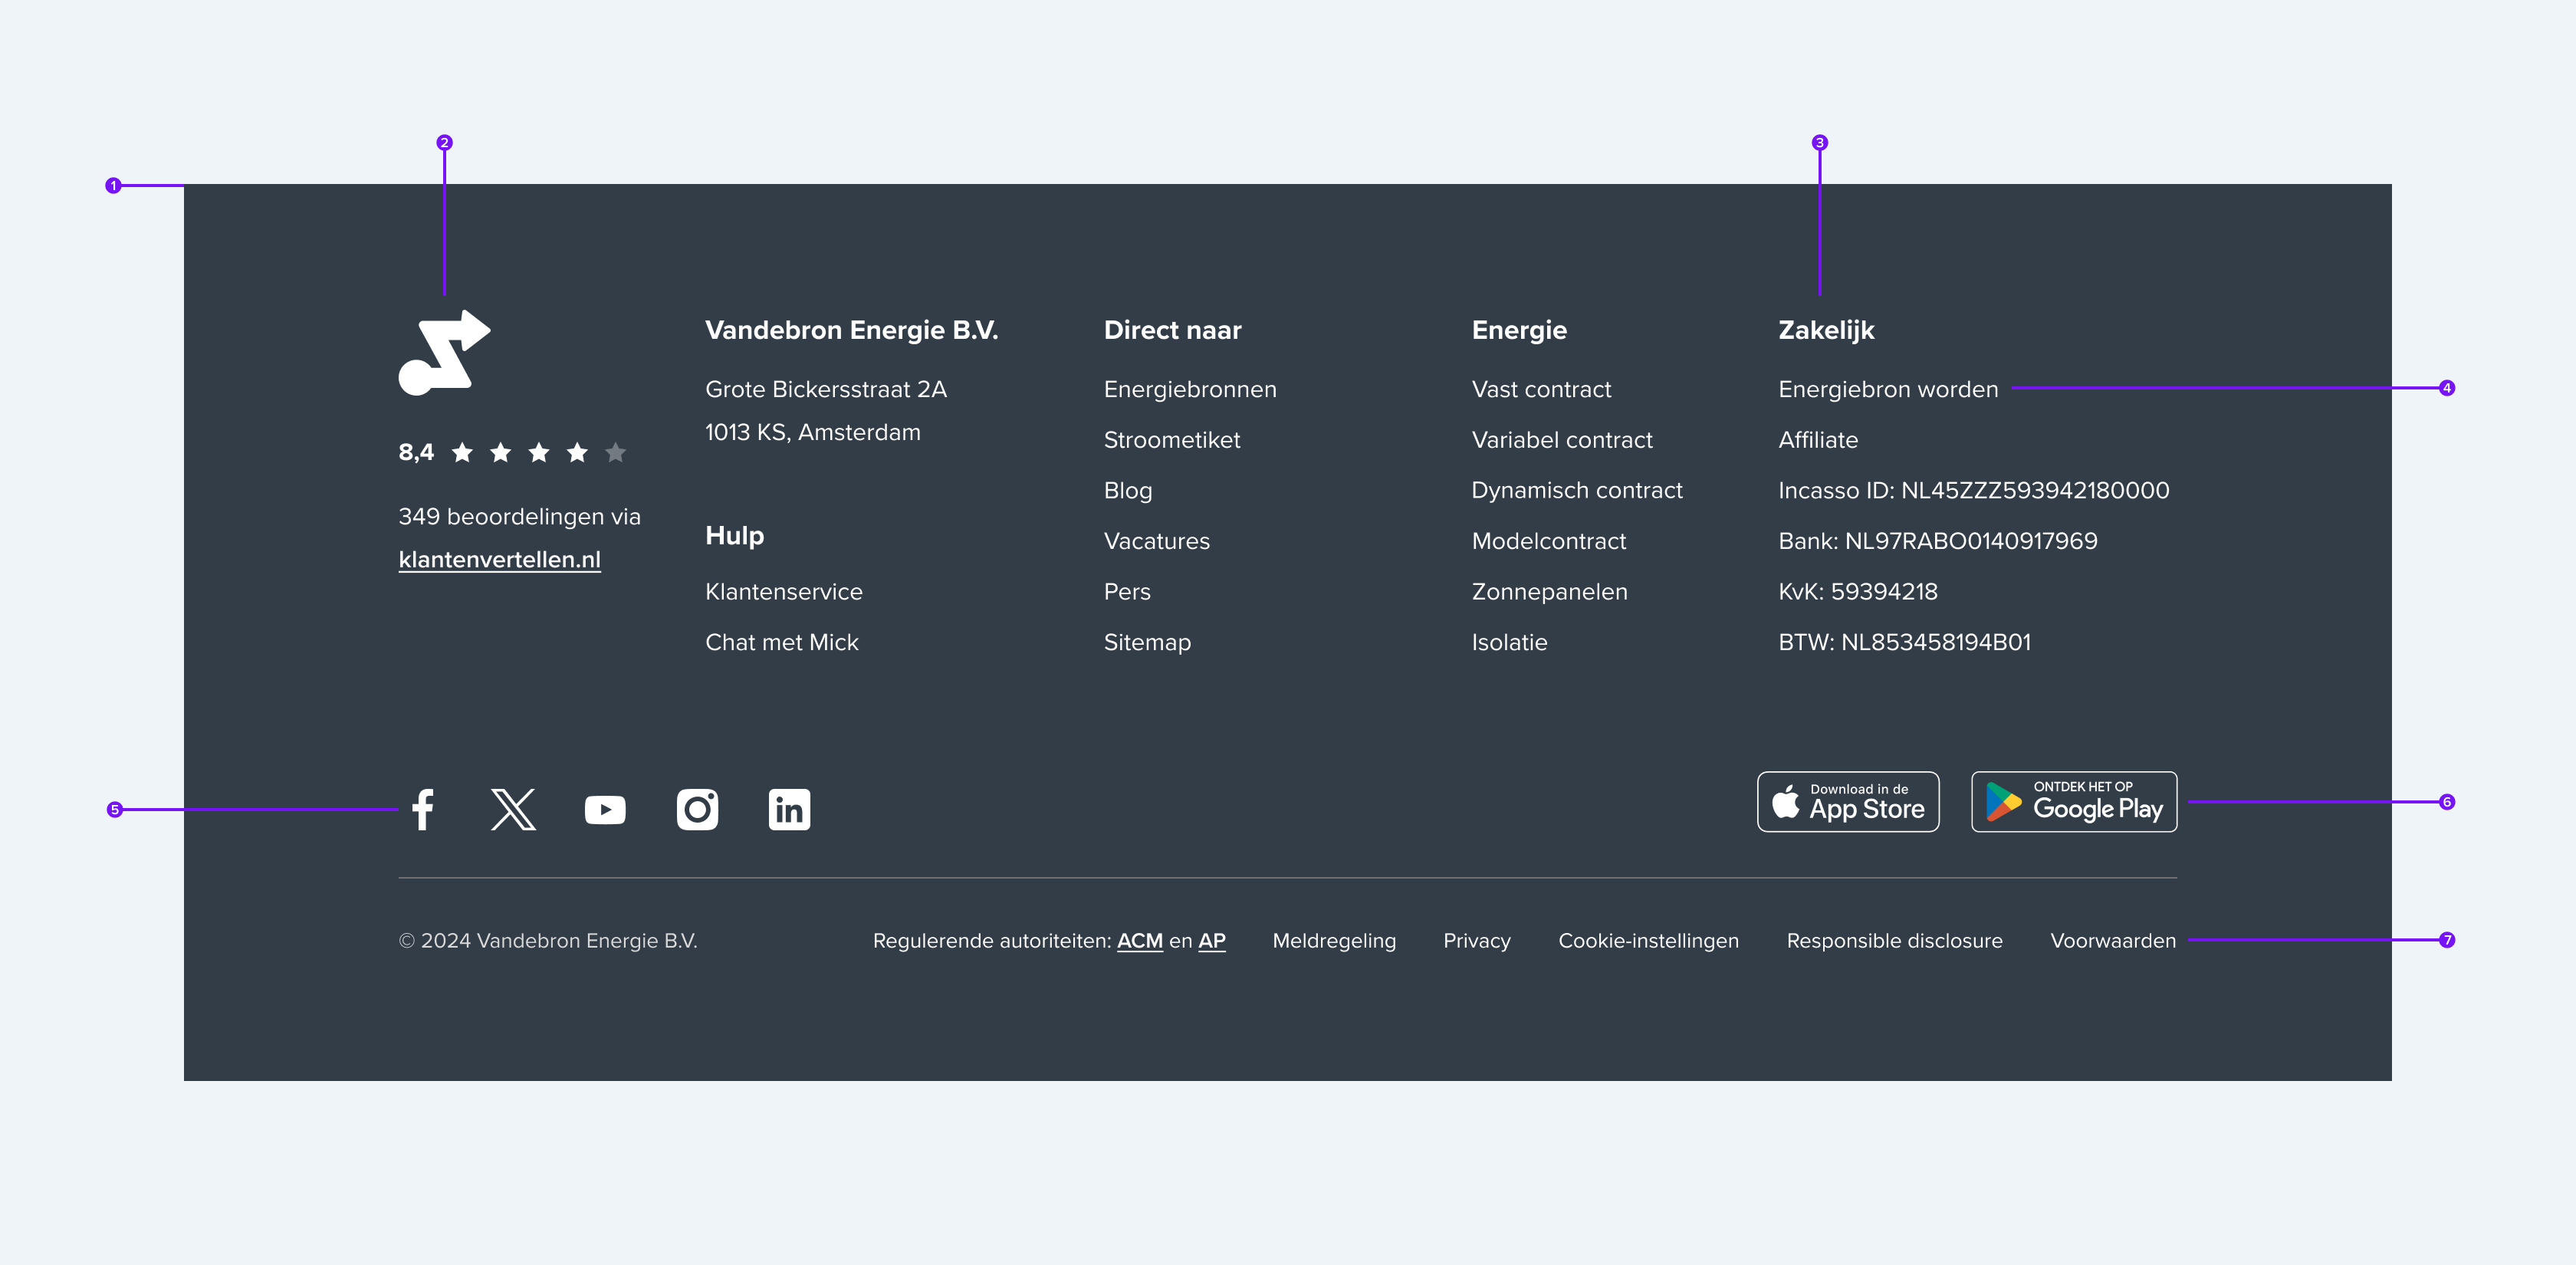Select Dynamisch contract
The height and width of the screenshot is (1265, 2576).
click(1576, 490)
